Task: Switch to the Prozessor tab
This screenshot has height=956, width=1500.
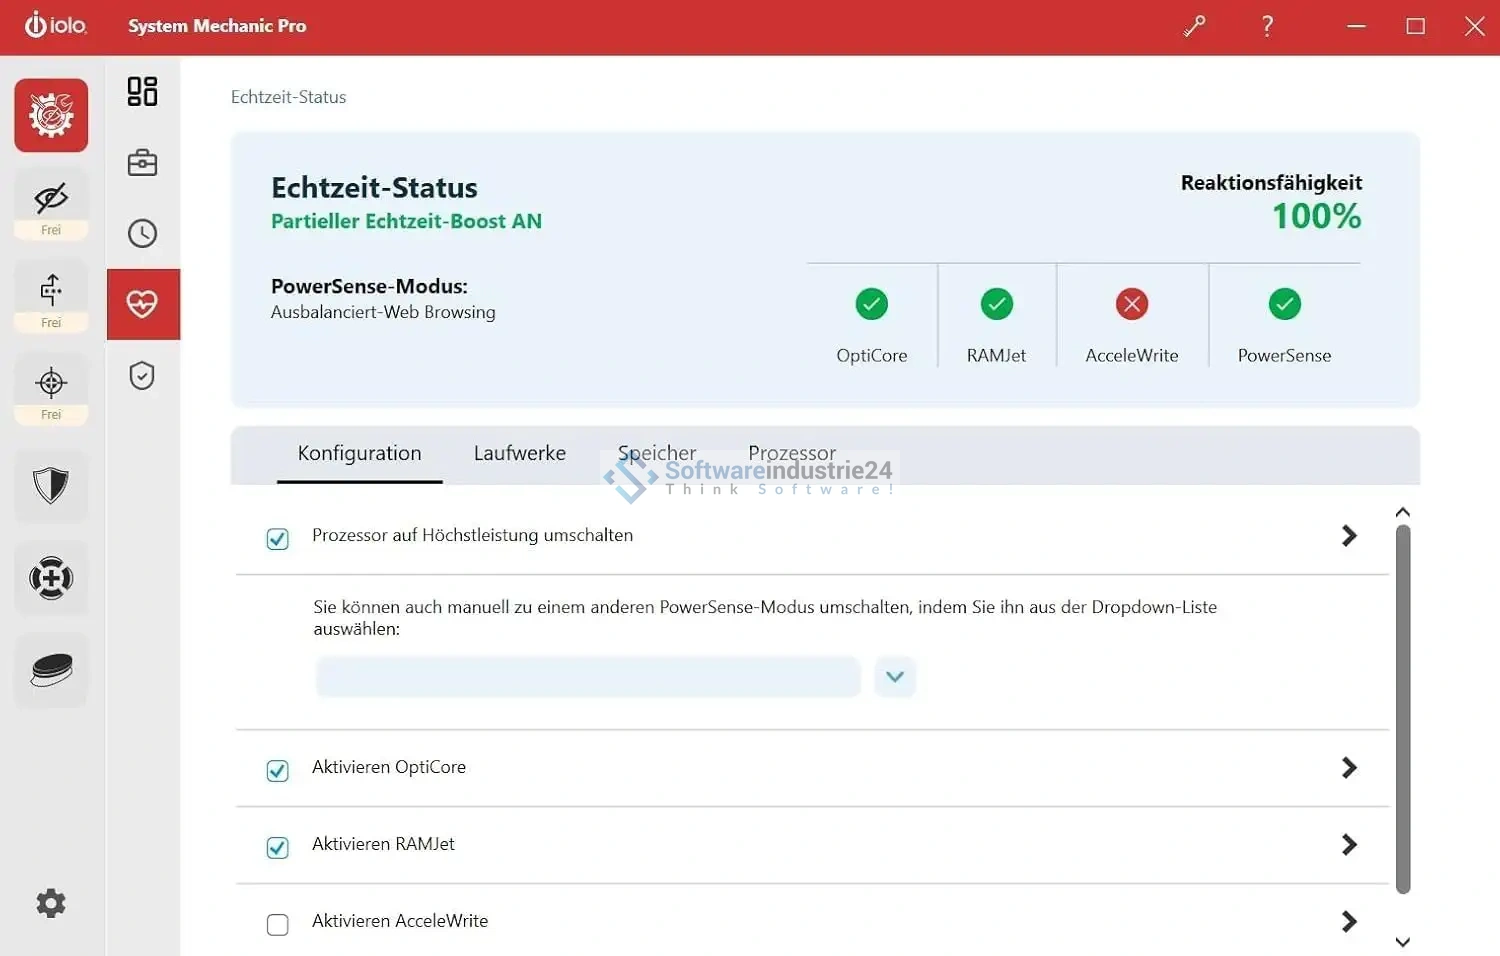Action: (791, 453)
